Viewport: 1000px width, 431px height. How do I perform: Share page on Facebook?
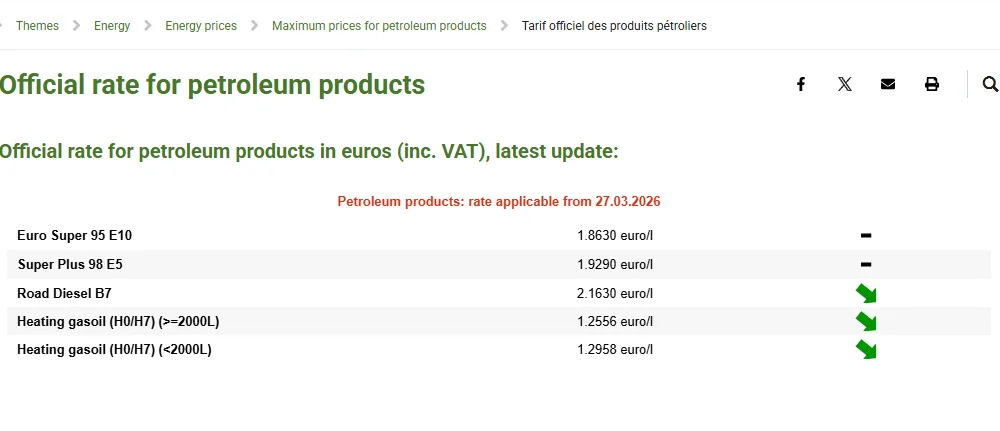801,85
